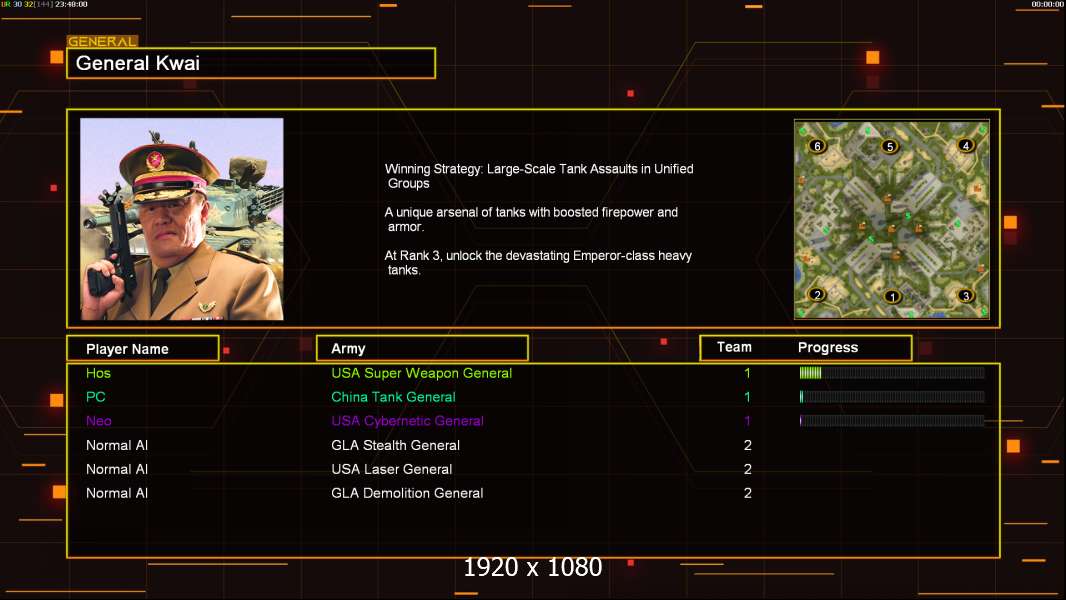
Task: Click start position 5 on the map
Action: pos(890,146)
